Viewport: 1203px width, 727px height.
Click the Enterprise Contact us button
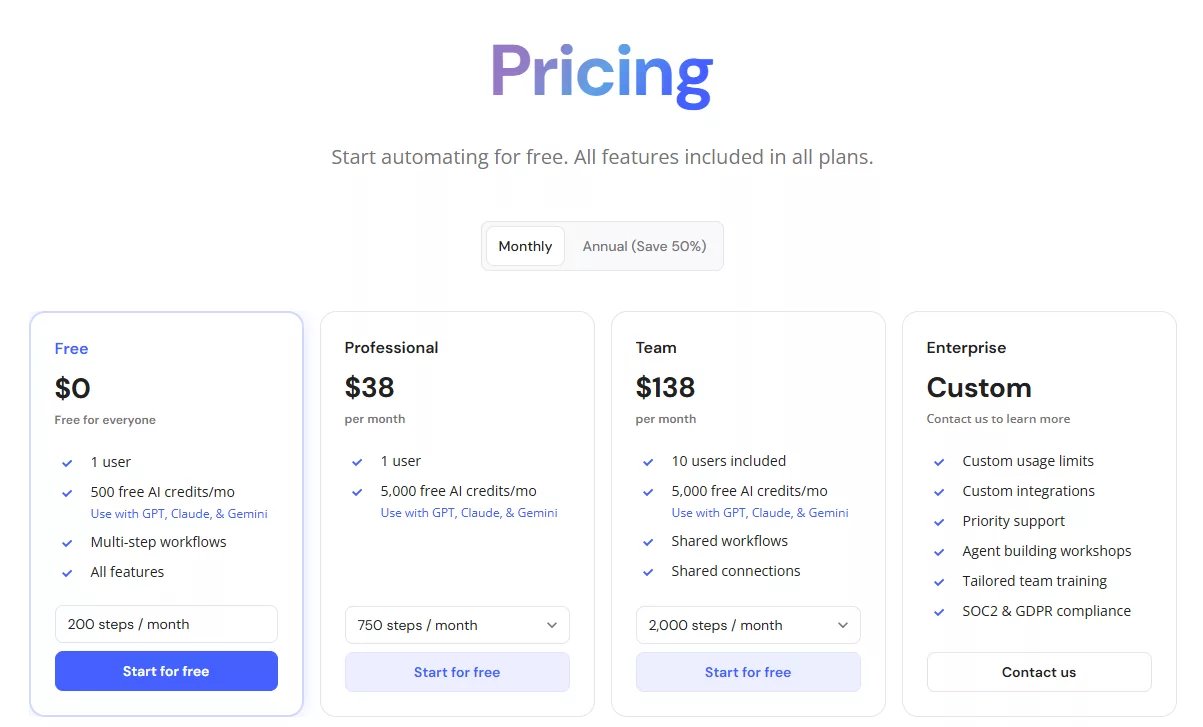(x=1039, y=672)
